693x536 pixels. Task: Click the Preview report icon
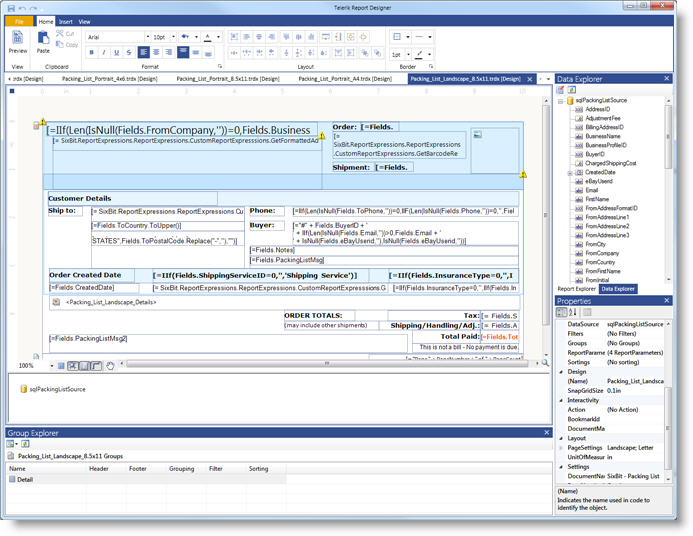click(17, 38)
